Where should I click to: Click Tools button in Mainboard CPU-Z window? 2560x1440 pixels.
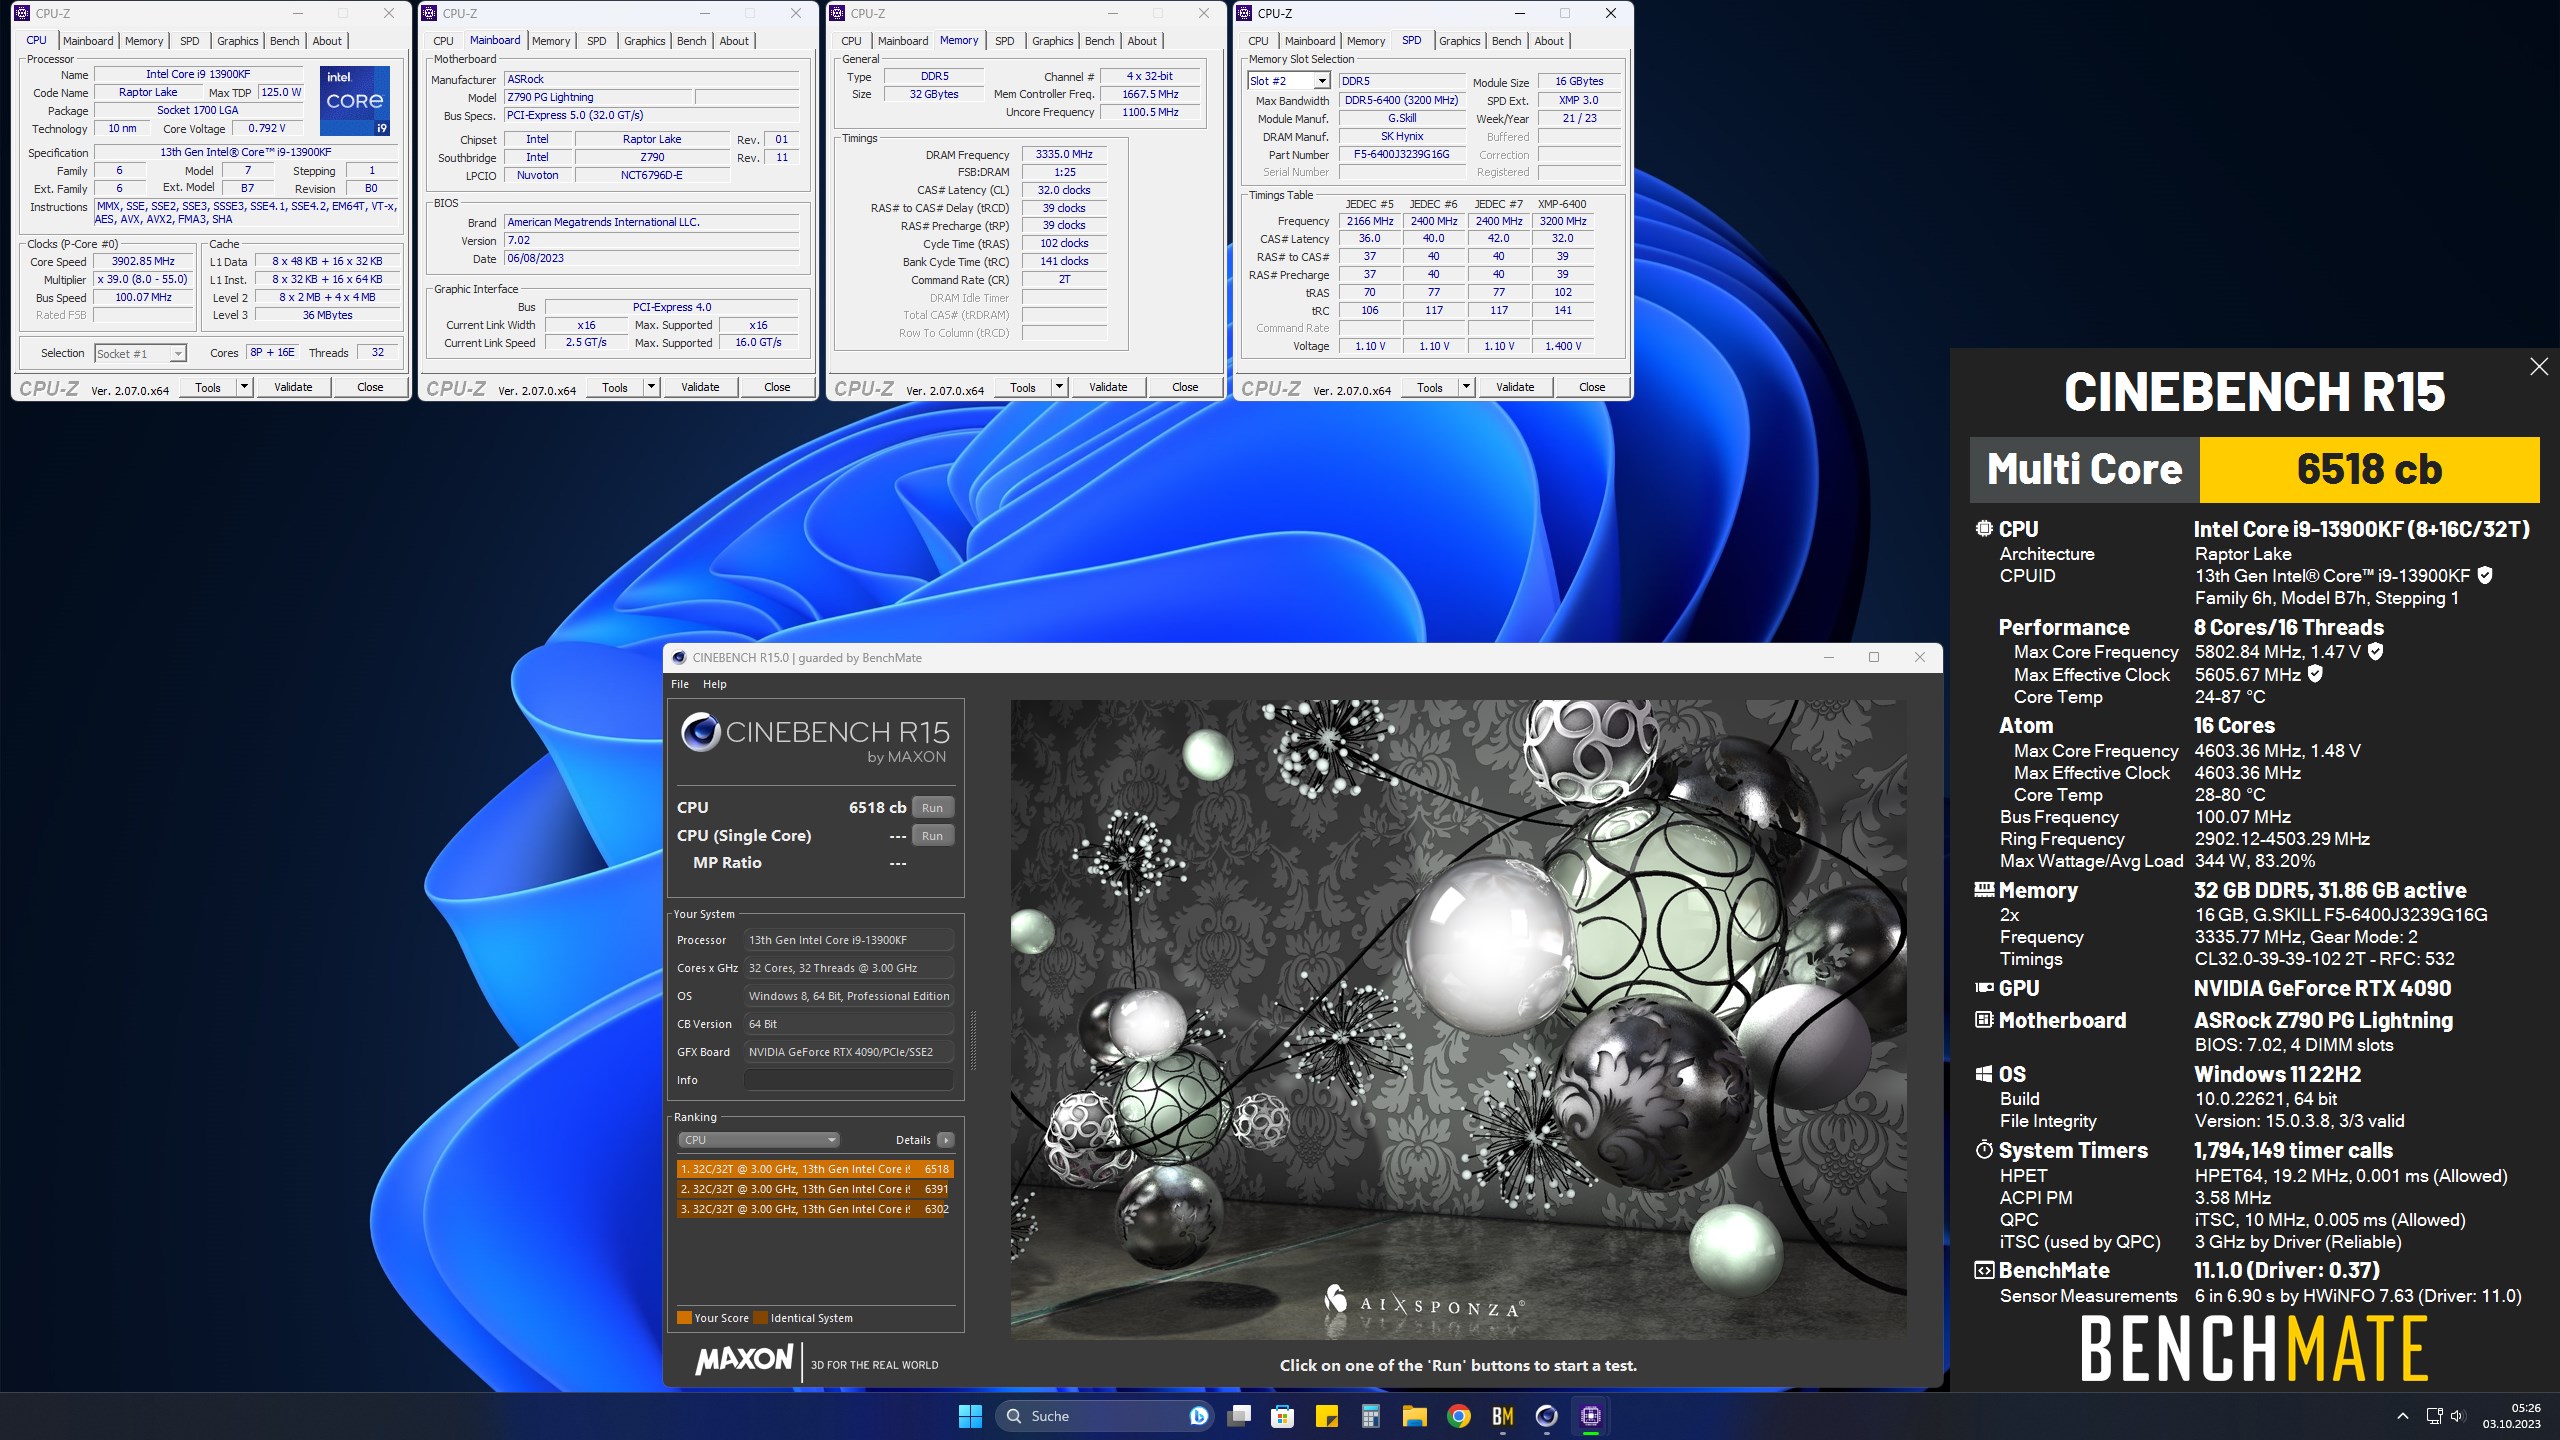615,387
